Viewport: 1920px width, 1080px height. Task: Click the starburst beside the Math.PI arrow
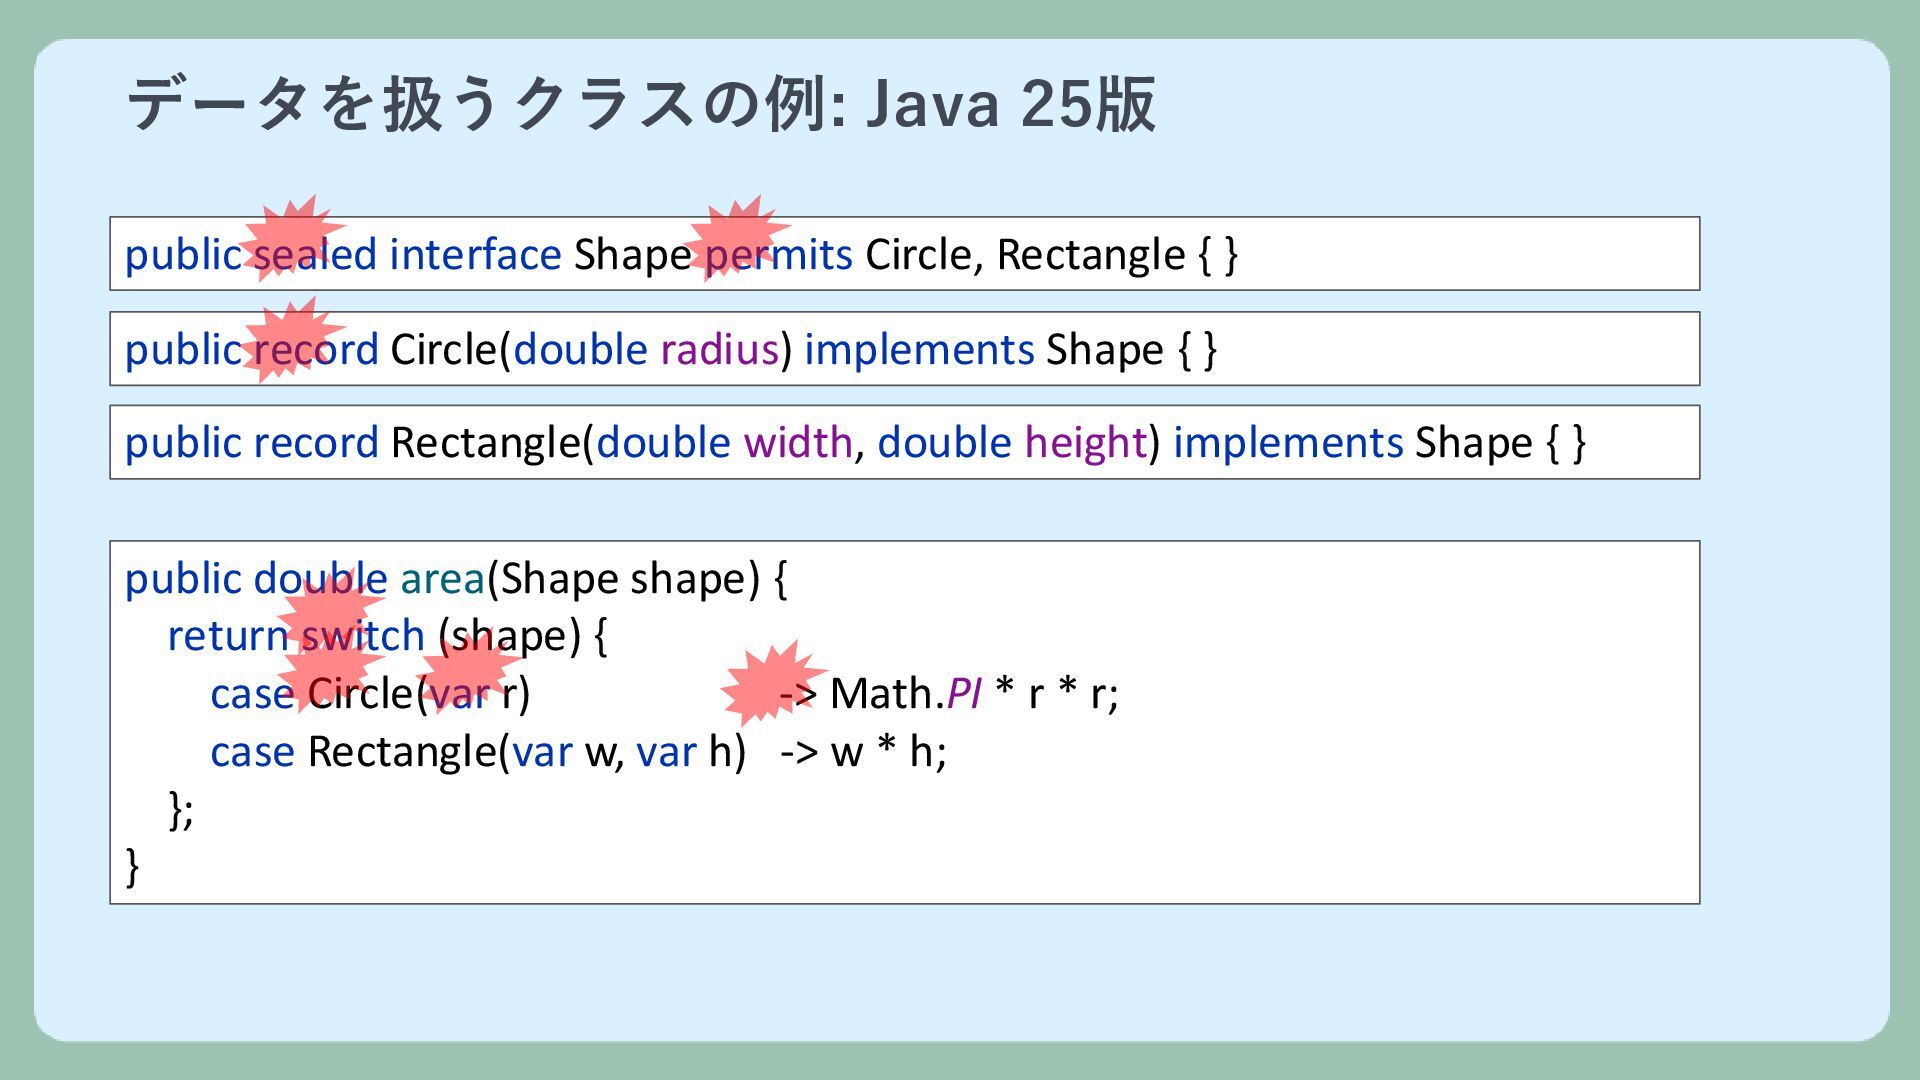pos(770,683)
